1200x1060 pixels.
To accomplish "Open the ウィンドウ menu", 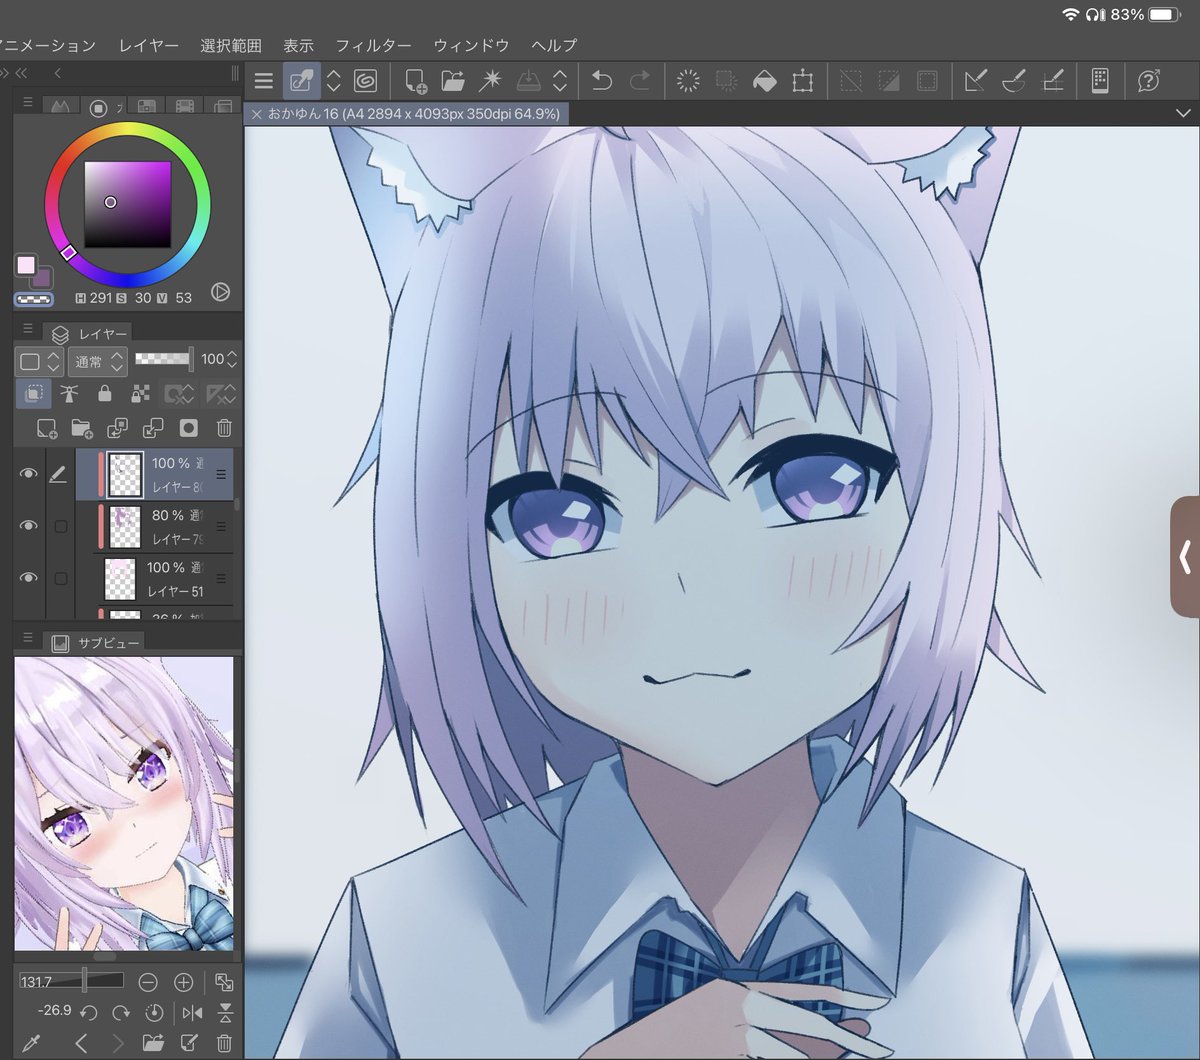I will (471, 45).
